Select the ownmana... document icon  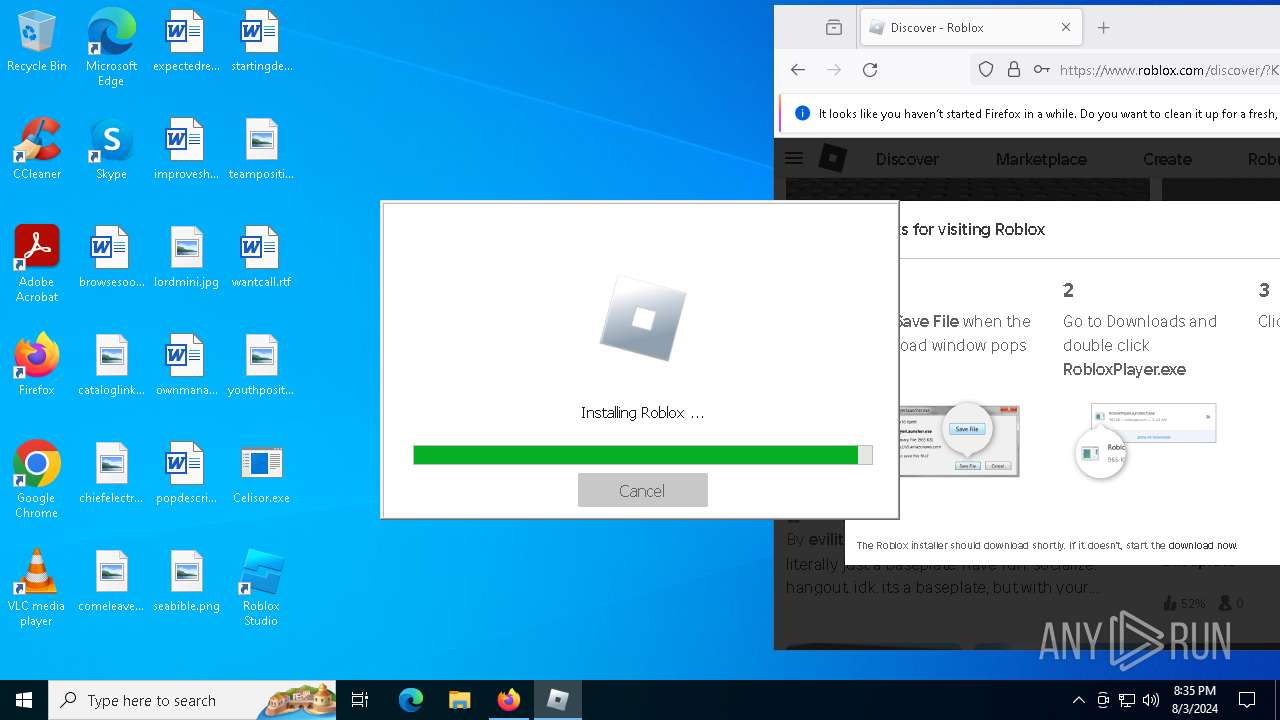[x=186, y=365]
